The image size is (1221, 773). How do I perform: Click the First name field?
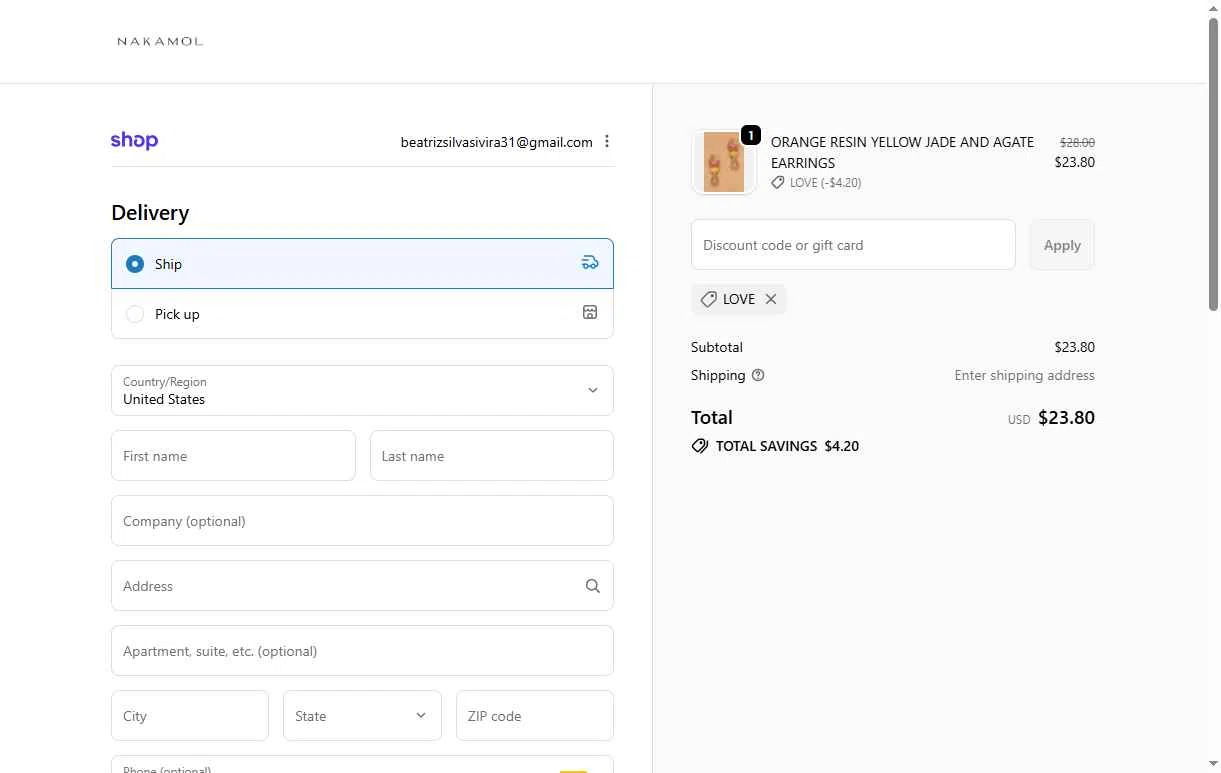click(233, 456)
